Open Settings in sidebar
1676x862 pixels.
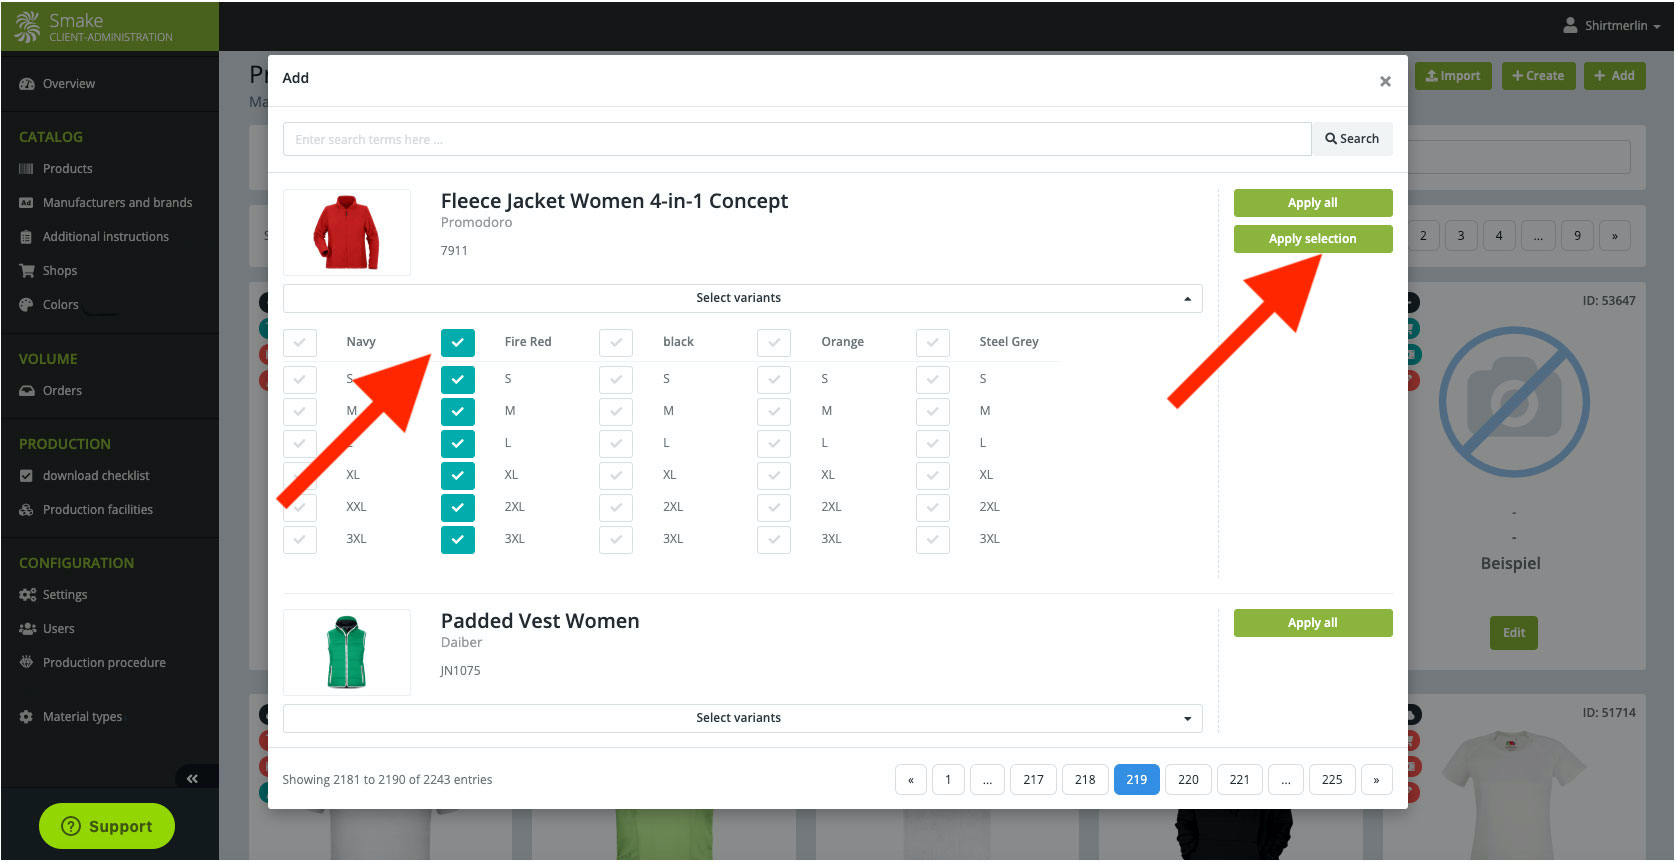(65, 595)
